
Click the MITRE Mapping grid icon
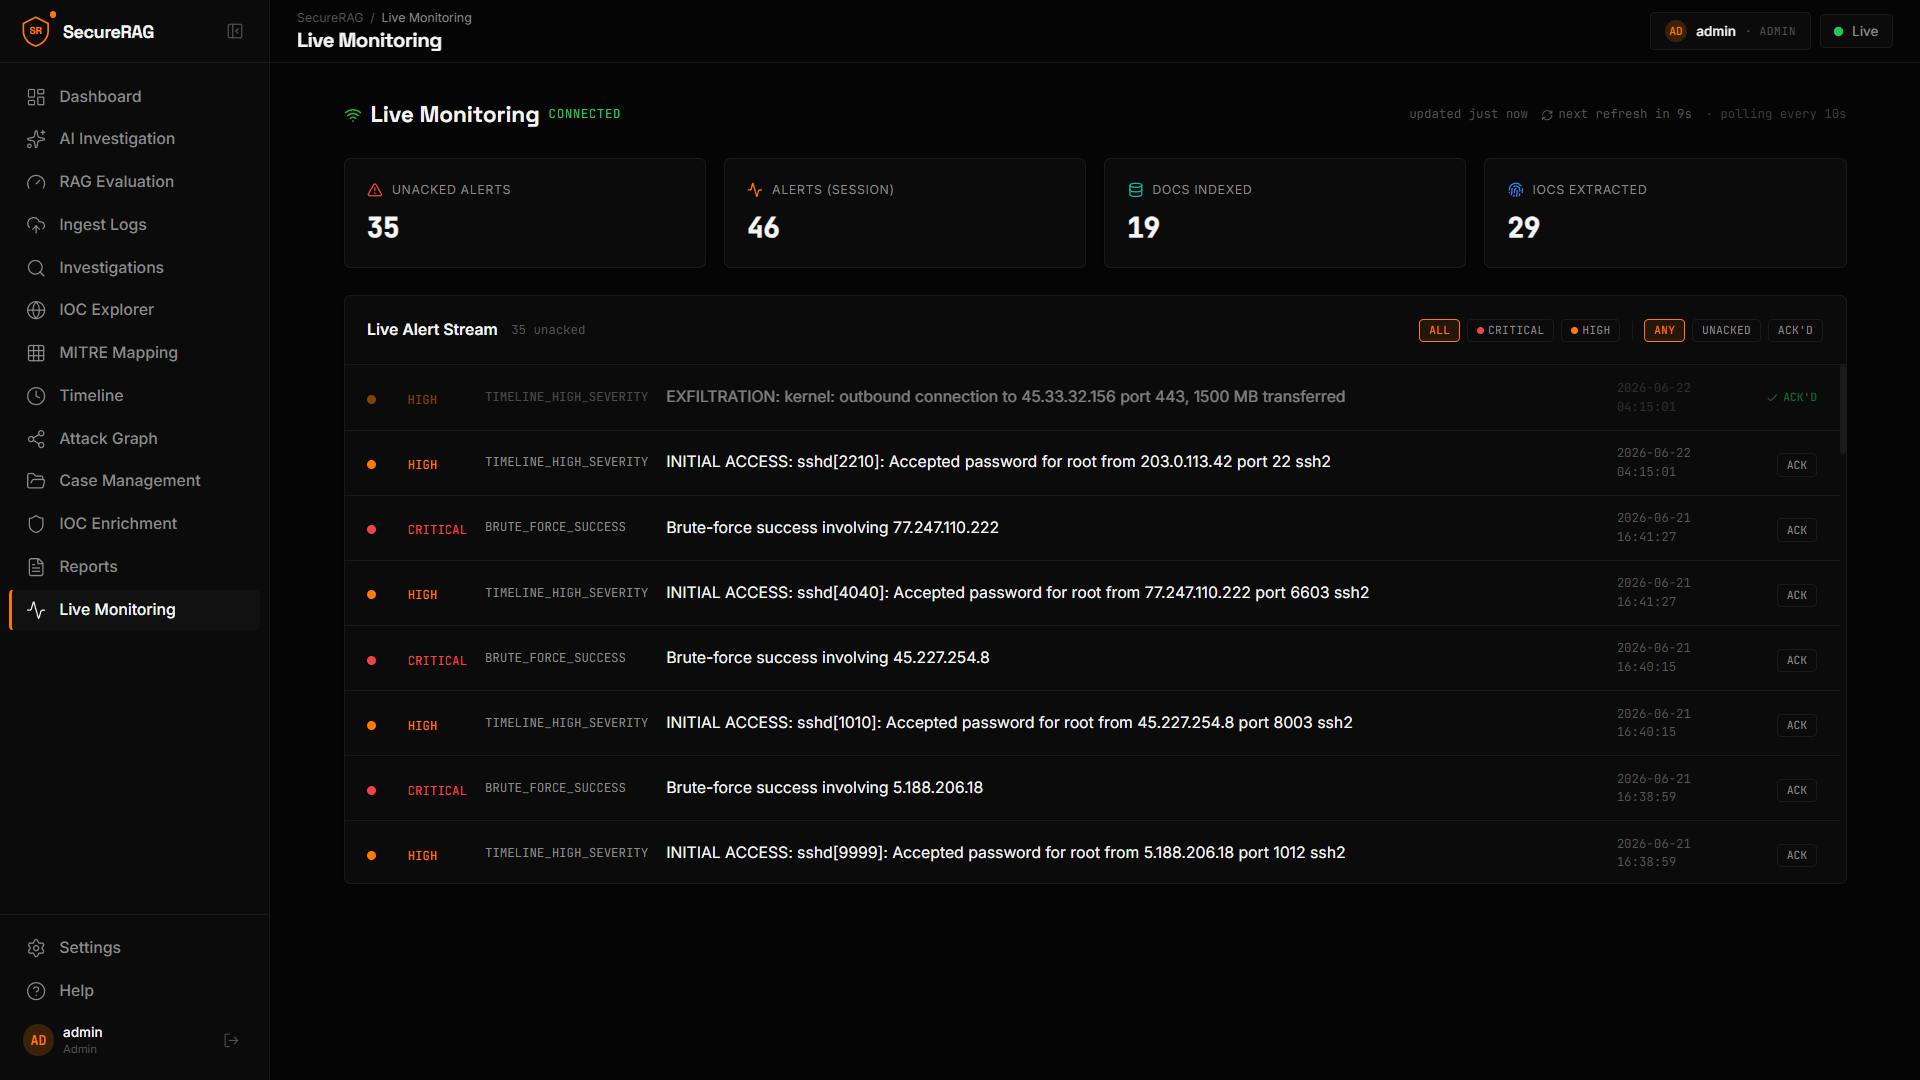pyautogui.click(x=36, y=353)
